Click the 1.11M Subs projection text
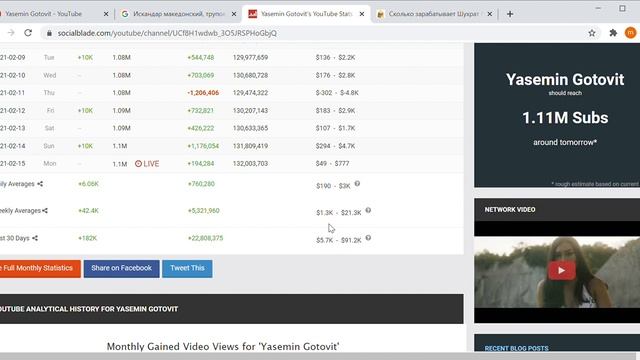This screenshot has height=360, width=640. tap(565, 118)
